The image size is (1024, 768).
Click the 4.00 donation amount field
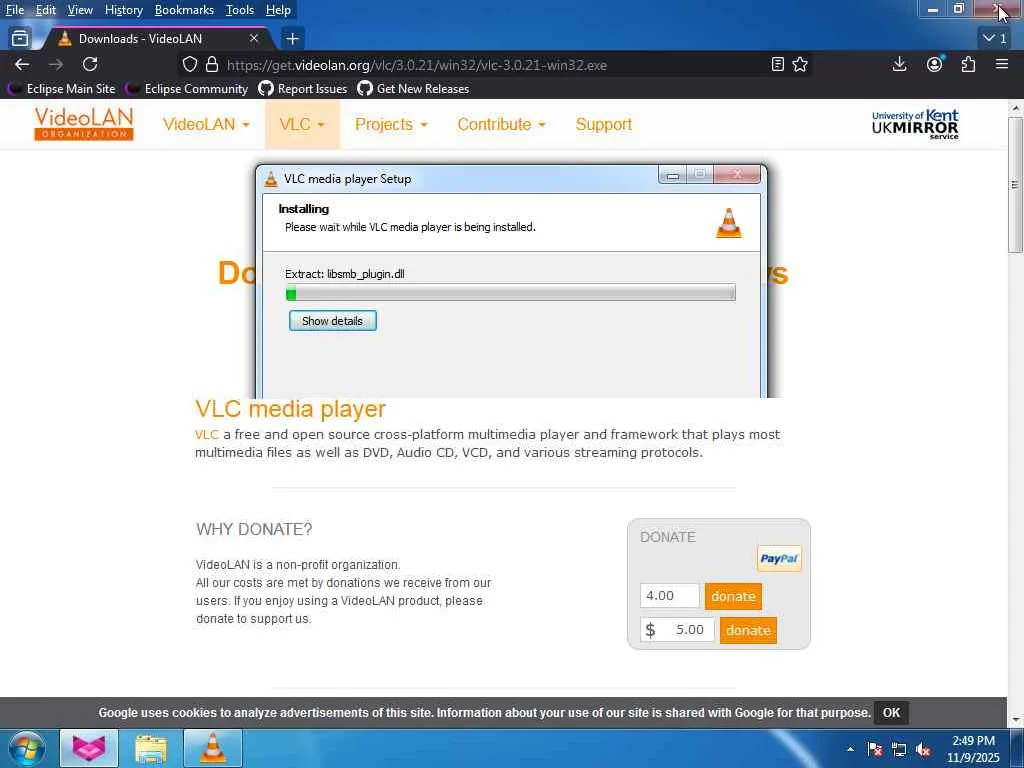pyautogui.click(x=669, y=596)
